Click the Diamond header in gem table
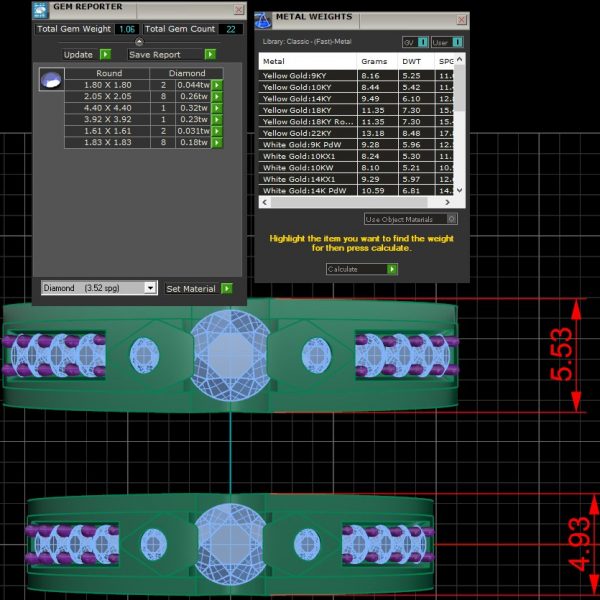Viewport: 600px width, 600px height. pos(187,73)
